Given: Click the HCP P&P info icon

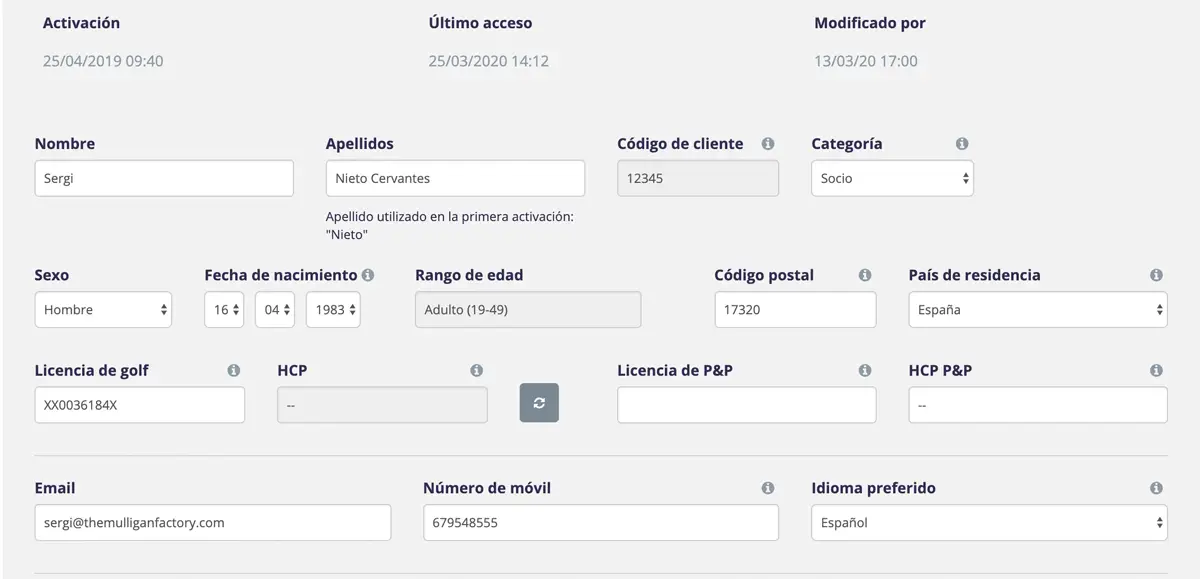Looking at the screenshot, I should 1156,371.
